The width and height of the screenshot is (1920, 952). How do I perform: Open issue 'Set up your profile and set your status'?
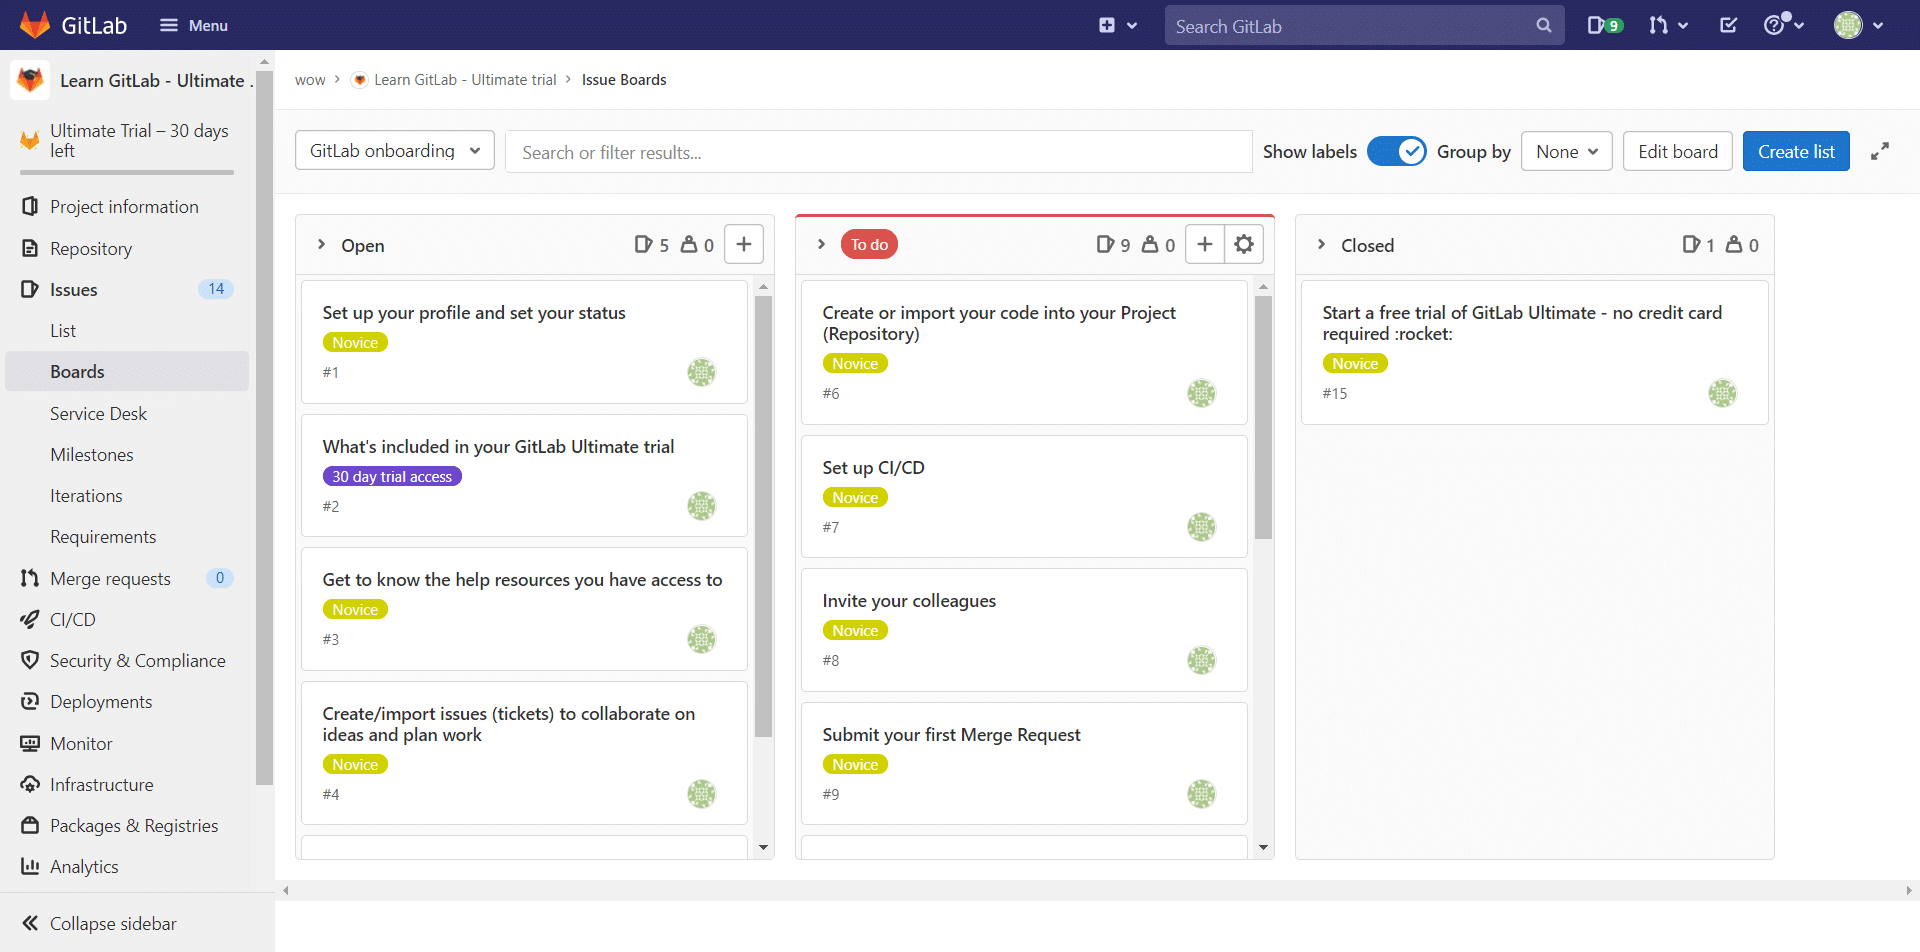(474, 313)
